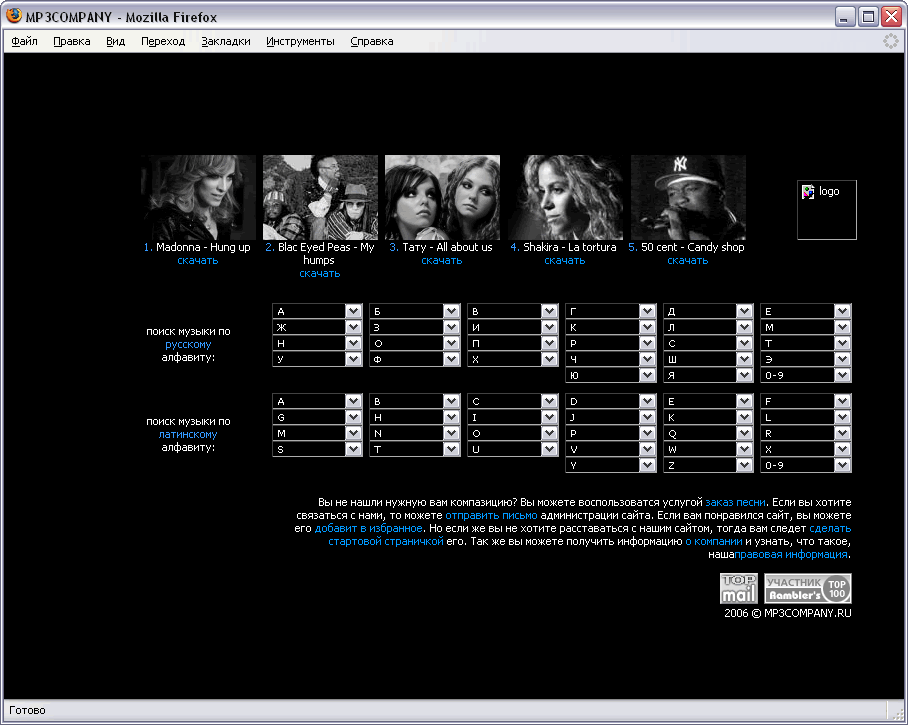Open the Закладки menu

[x=226, y=41]
